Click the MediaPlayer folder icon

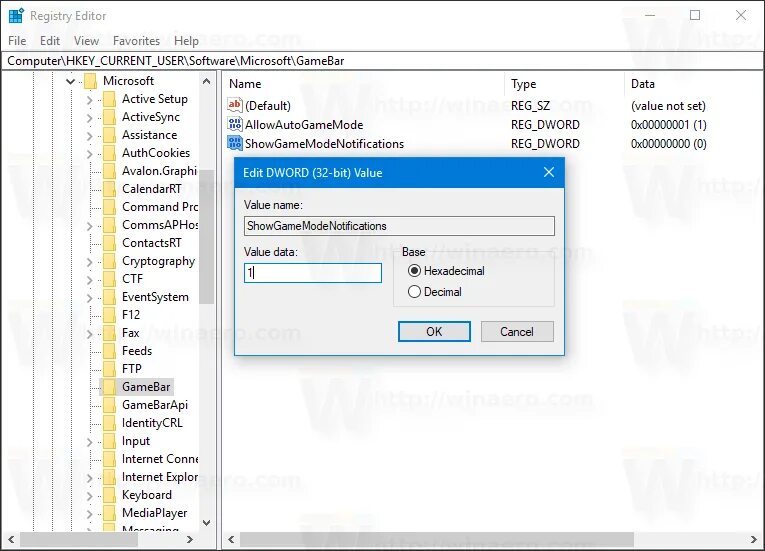(109, 513)
